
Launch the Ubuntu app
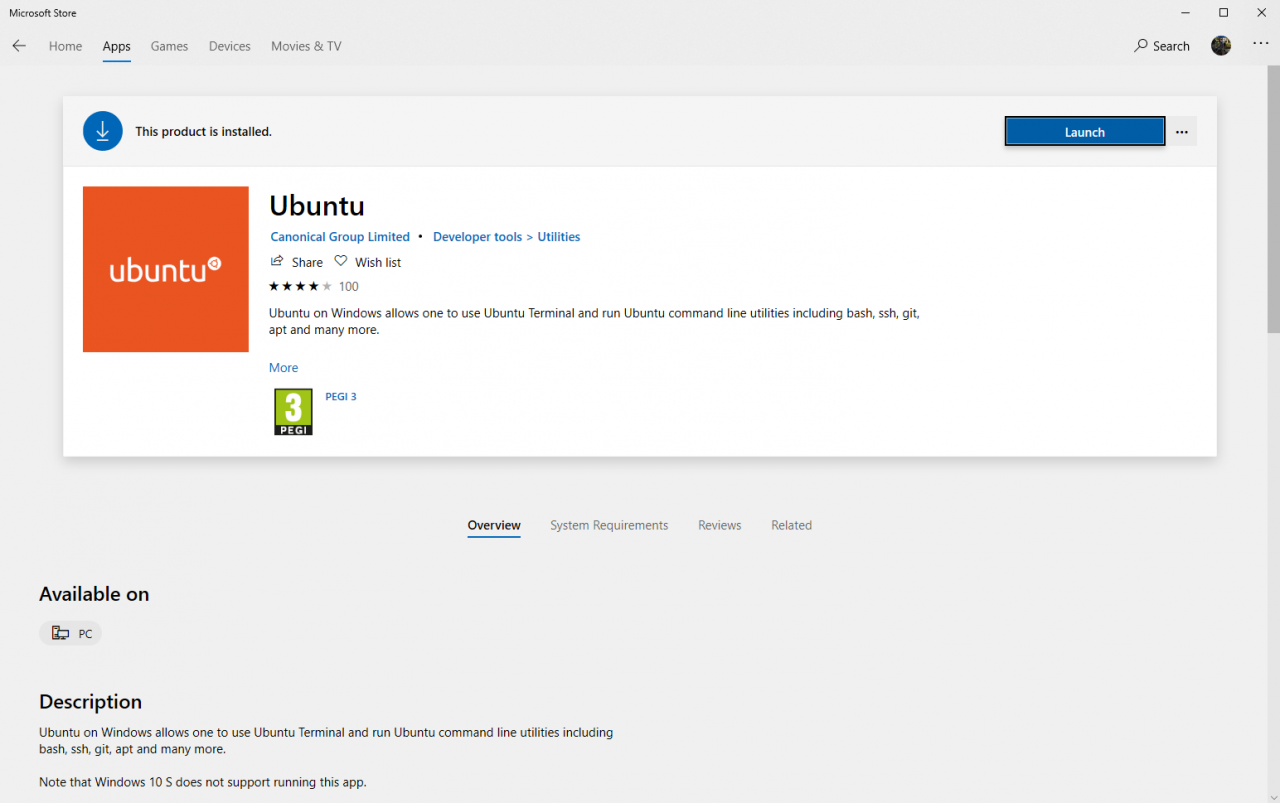coord(1085,132)
